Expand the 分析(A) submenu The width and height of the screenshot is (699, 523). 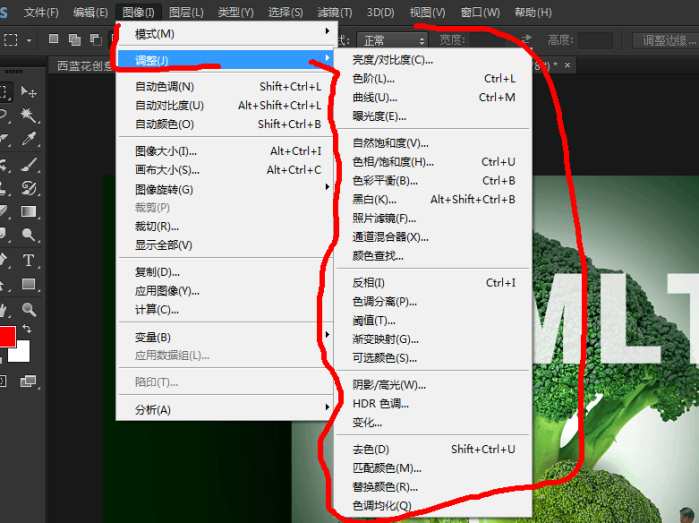227,409
